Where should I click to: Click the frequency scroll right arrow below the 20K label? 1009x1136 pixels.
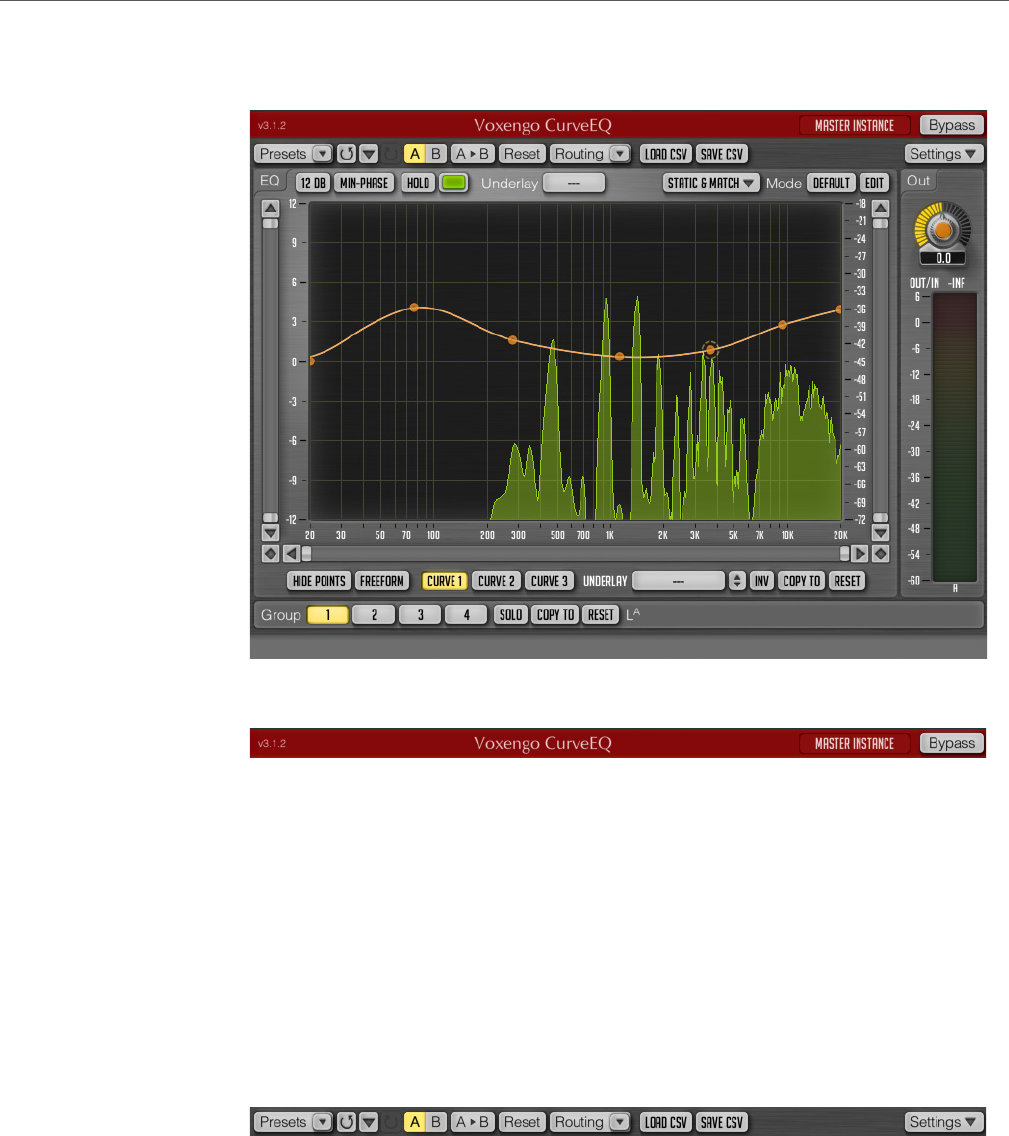pyautogui.click(x=860, y=554)
